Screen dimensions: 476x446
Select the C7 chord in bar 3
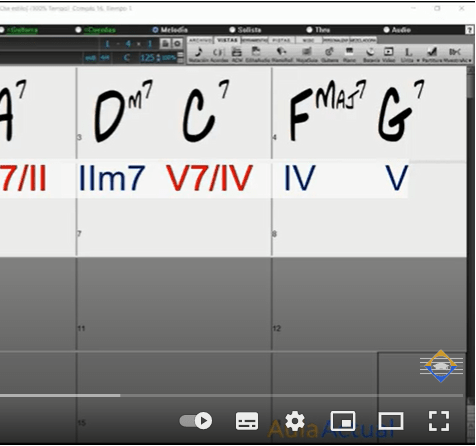[x=206, y=111]
